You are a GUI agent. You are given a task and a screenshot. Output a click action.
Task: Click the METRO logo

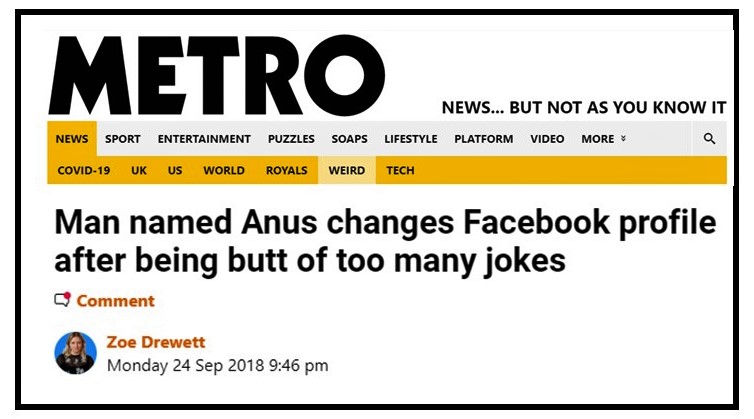tap(217, 76)
